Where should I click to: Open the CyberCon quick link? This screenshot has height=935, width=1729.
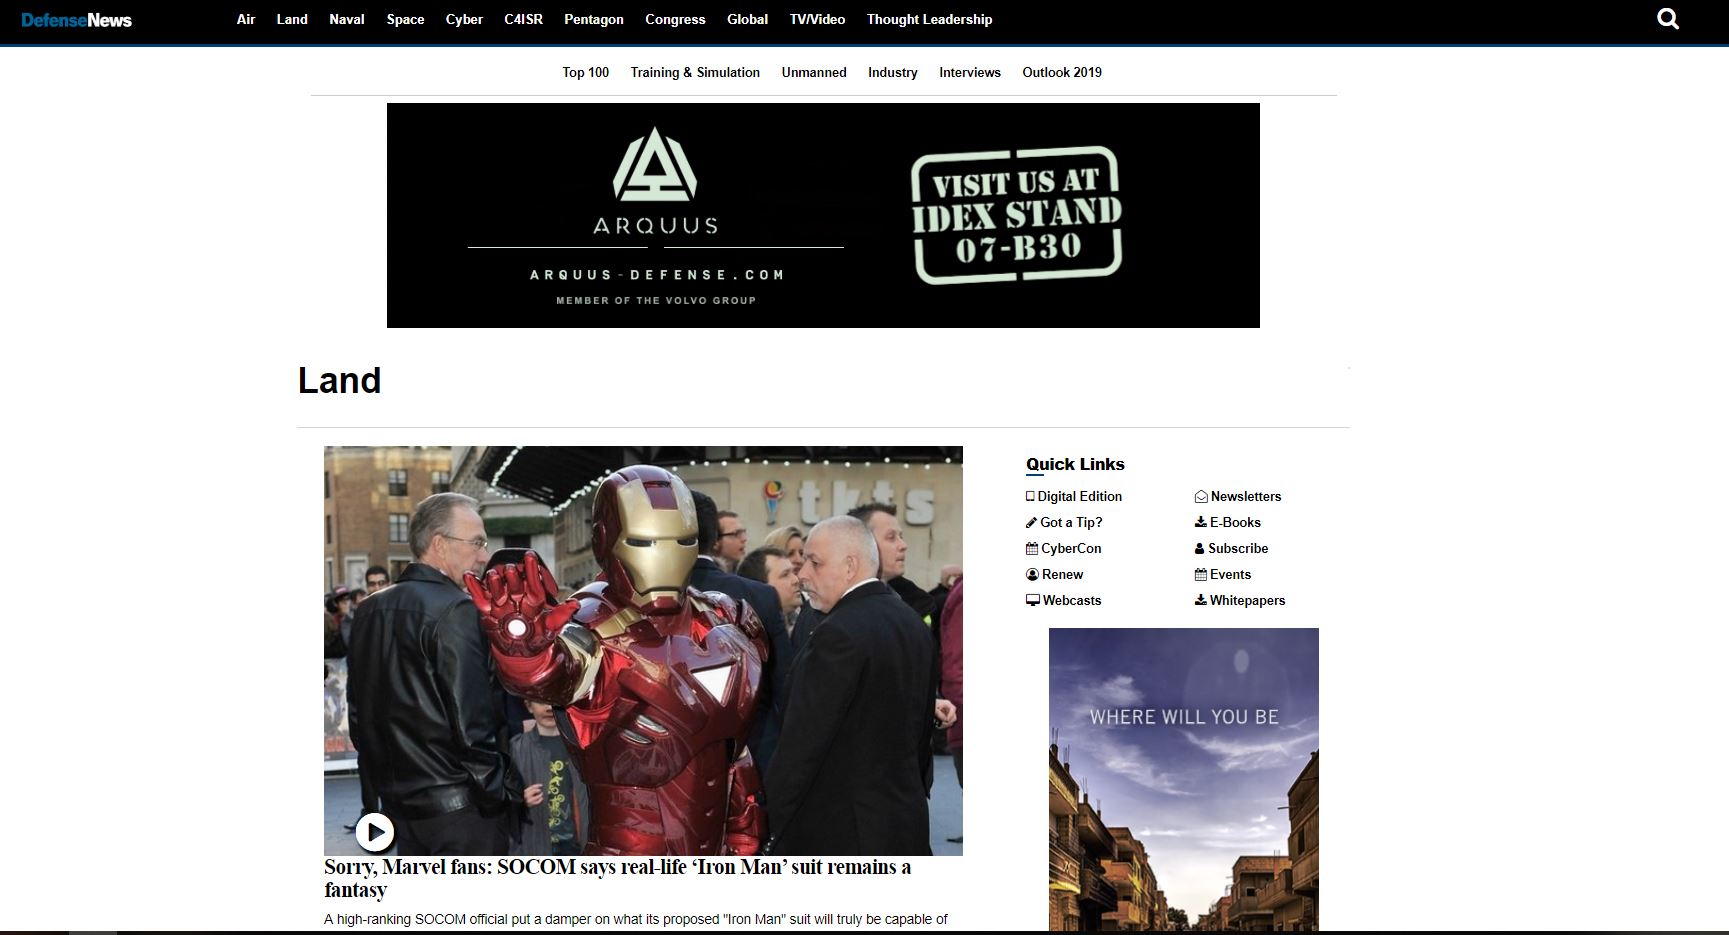coord(1071,548)
